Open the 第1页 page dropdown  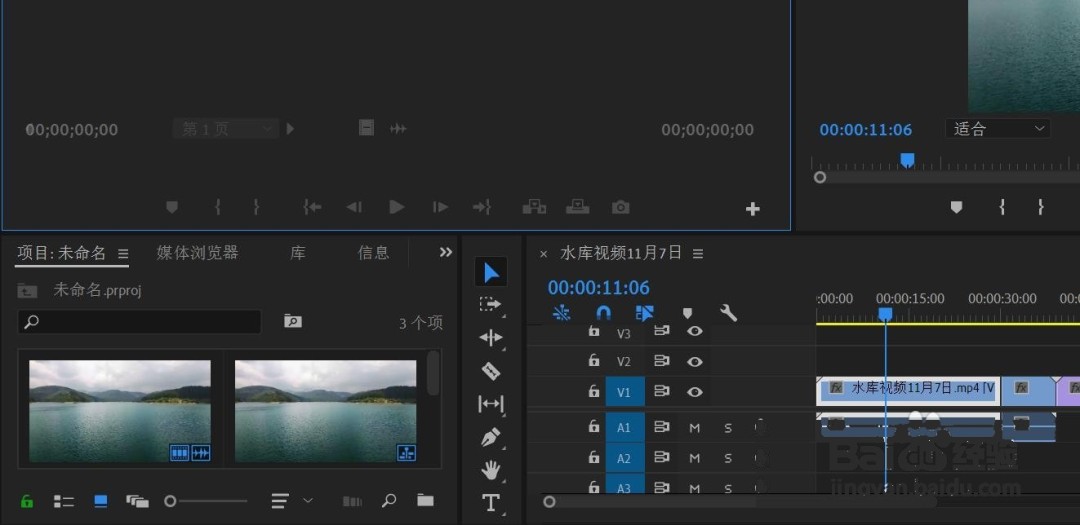pyautogui.click(x=225, y=129)
